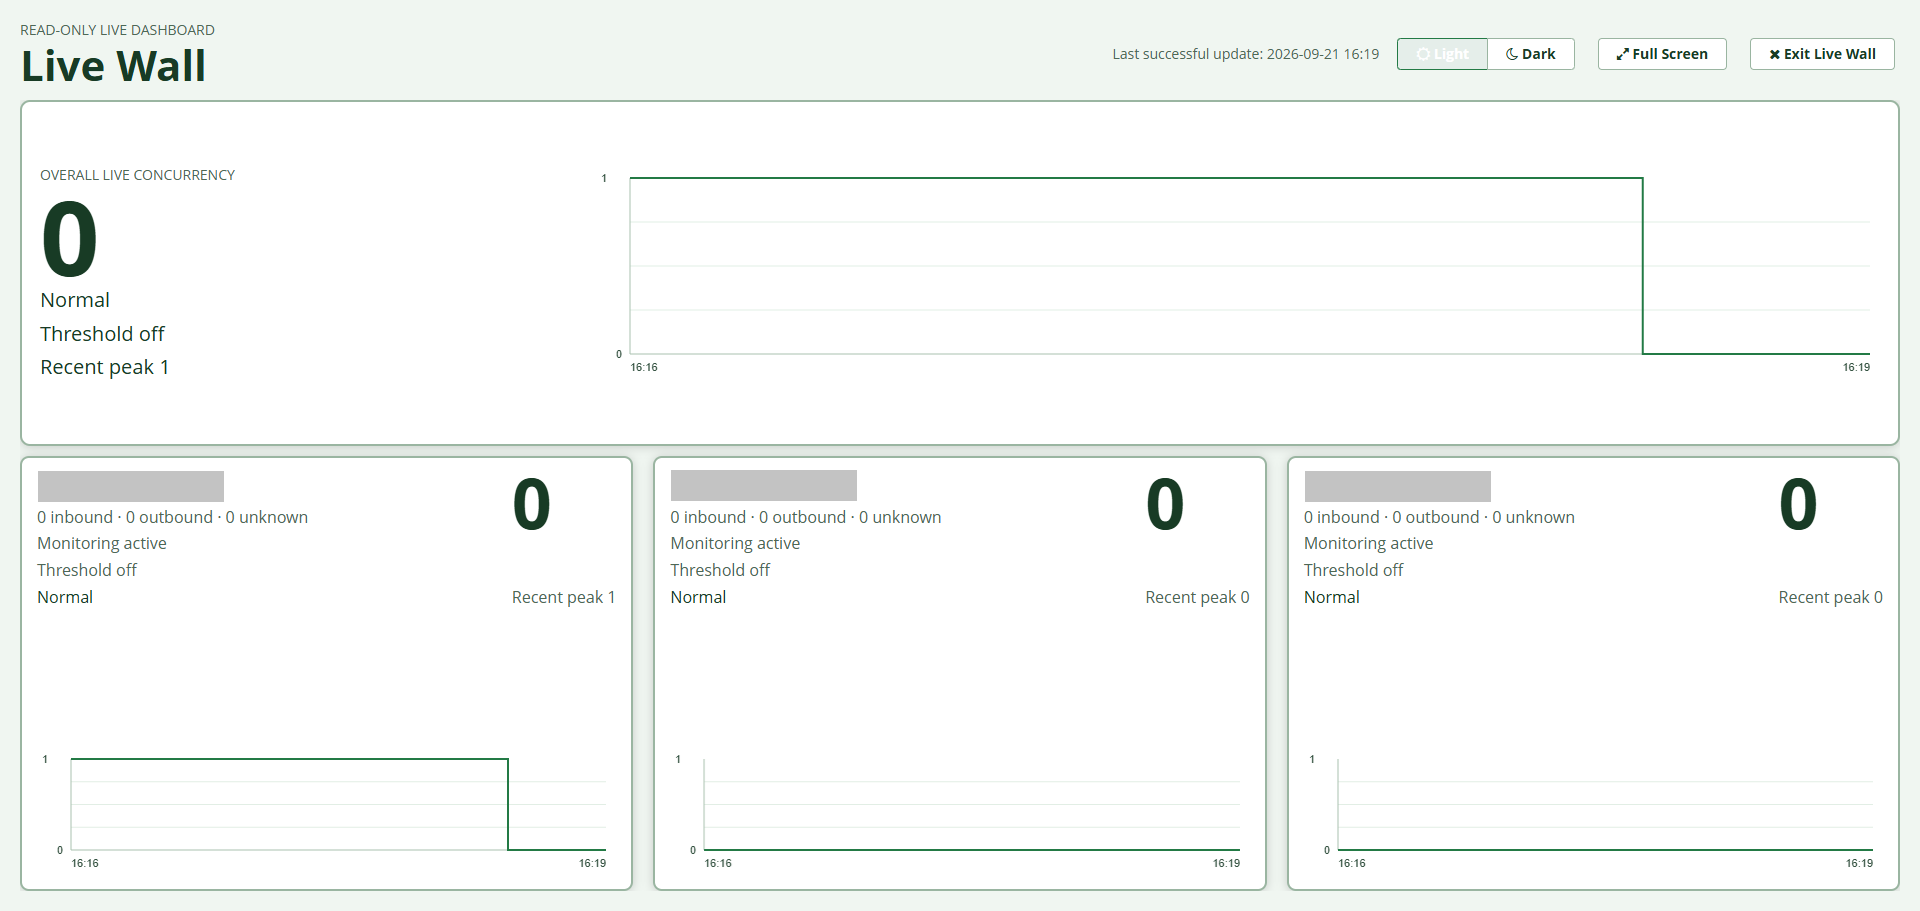Screen dimensions: 1920x911
Task: Click the second queue's redacted name label
Action: [764, 485]
